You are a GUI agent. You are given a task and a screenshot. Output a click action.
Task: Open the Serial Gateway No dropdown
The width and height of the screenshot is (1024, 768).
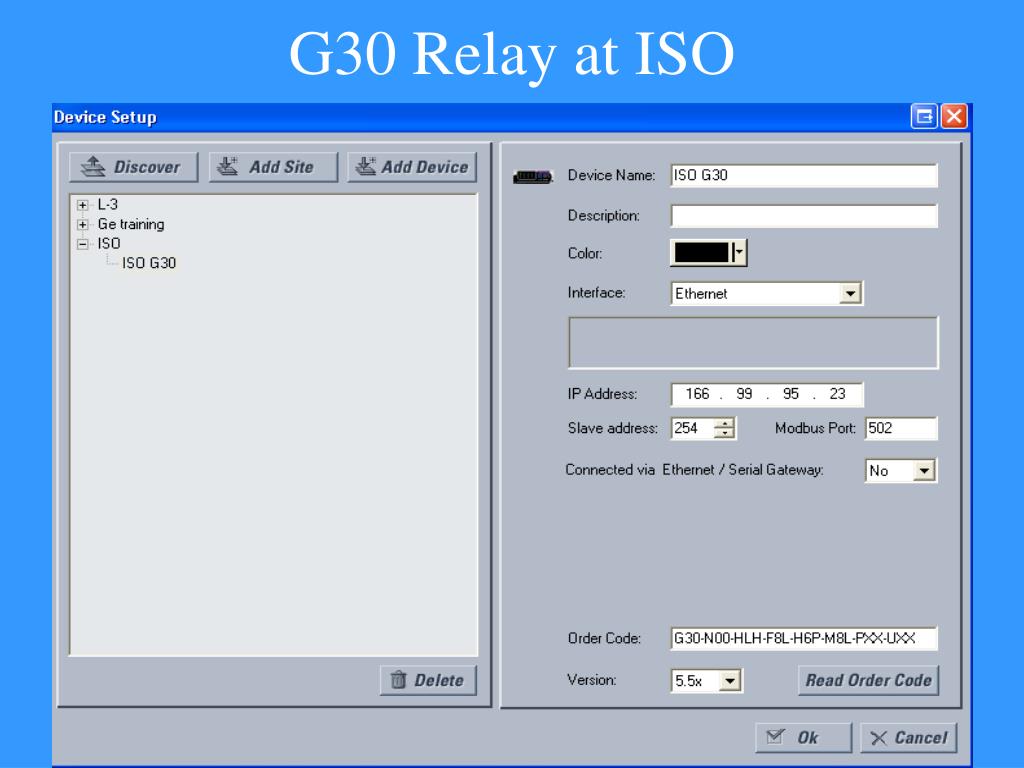pyautogui.click(x=924, y=471)
